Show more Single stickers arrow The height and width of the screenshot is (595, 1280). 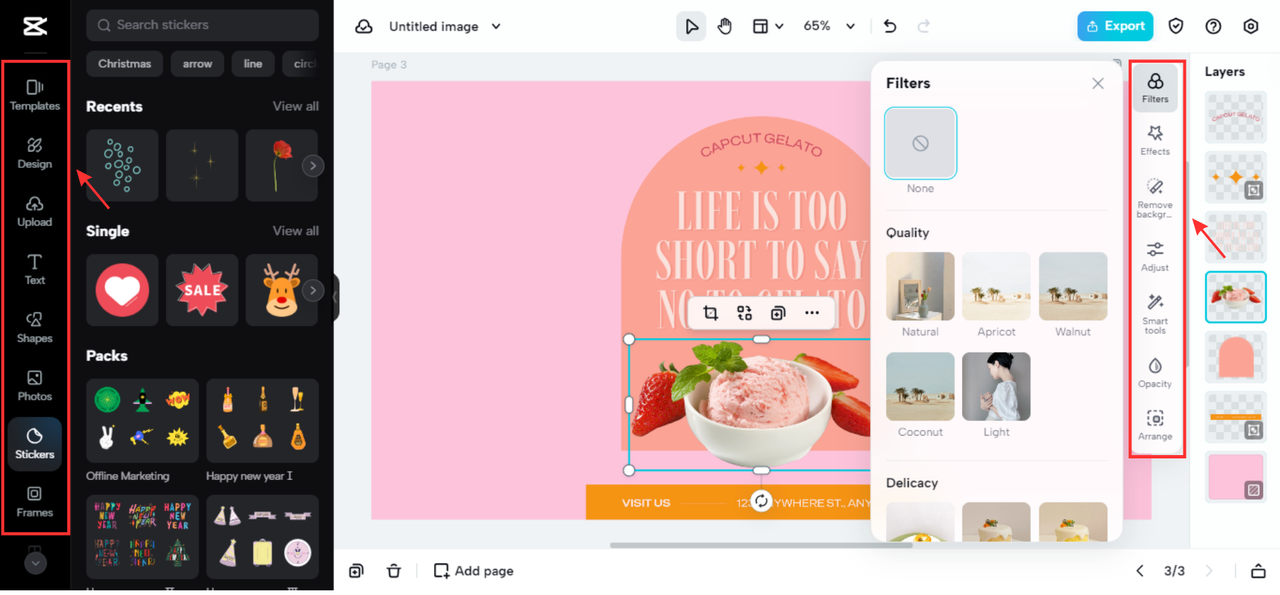[x=313, y=291]
